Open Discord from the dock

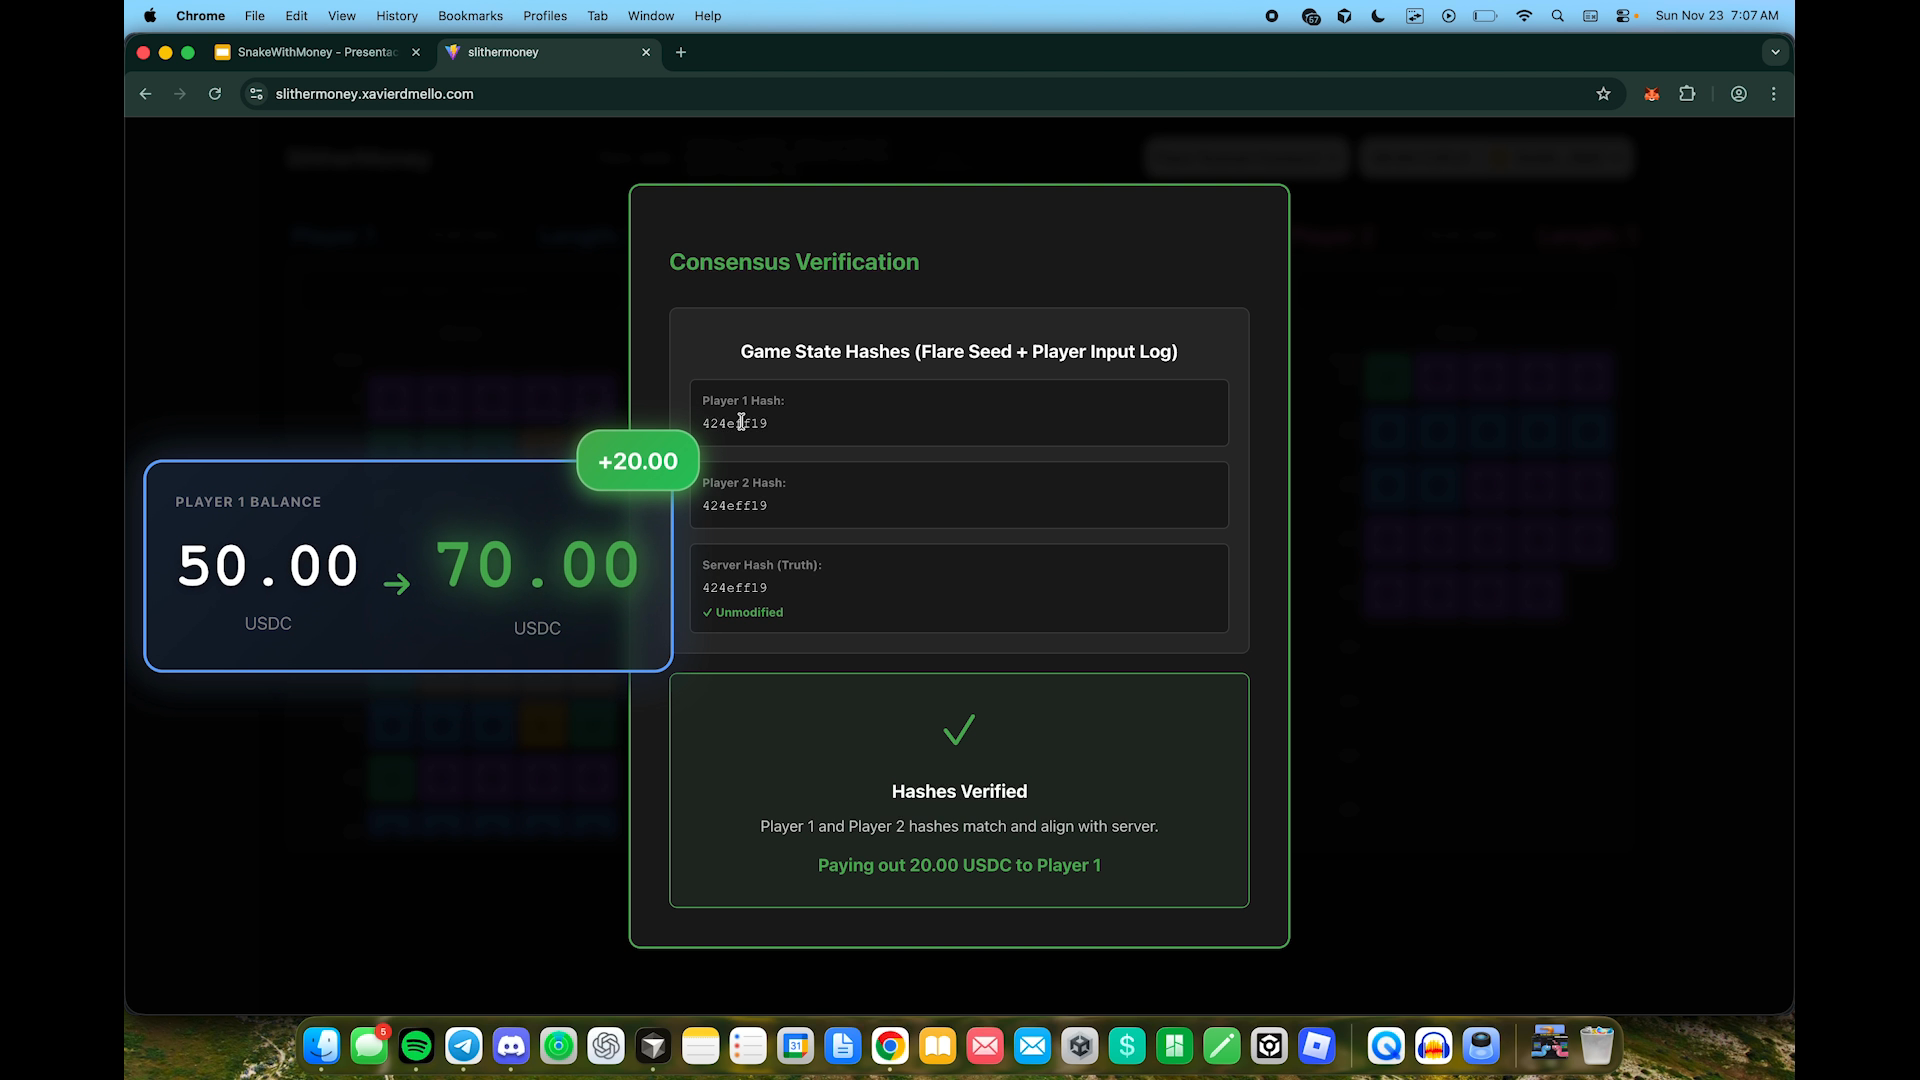(x=511, y=1046)
